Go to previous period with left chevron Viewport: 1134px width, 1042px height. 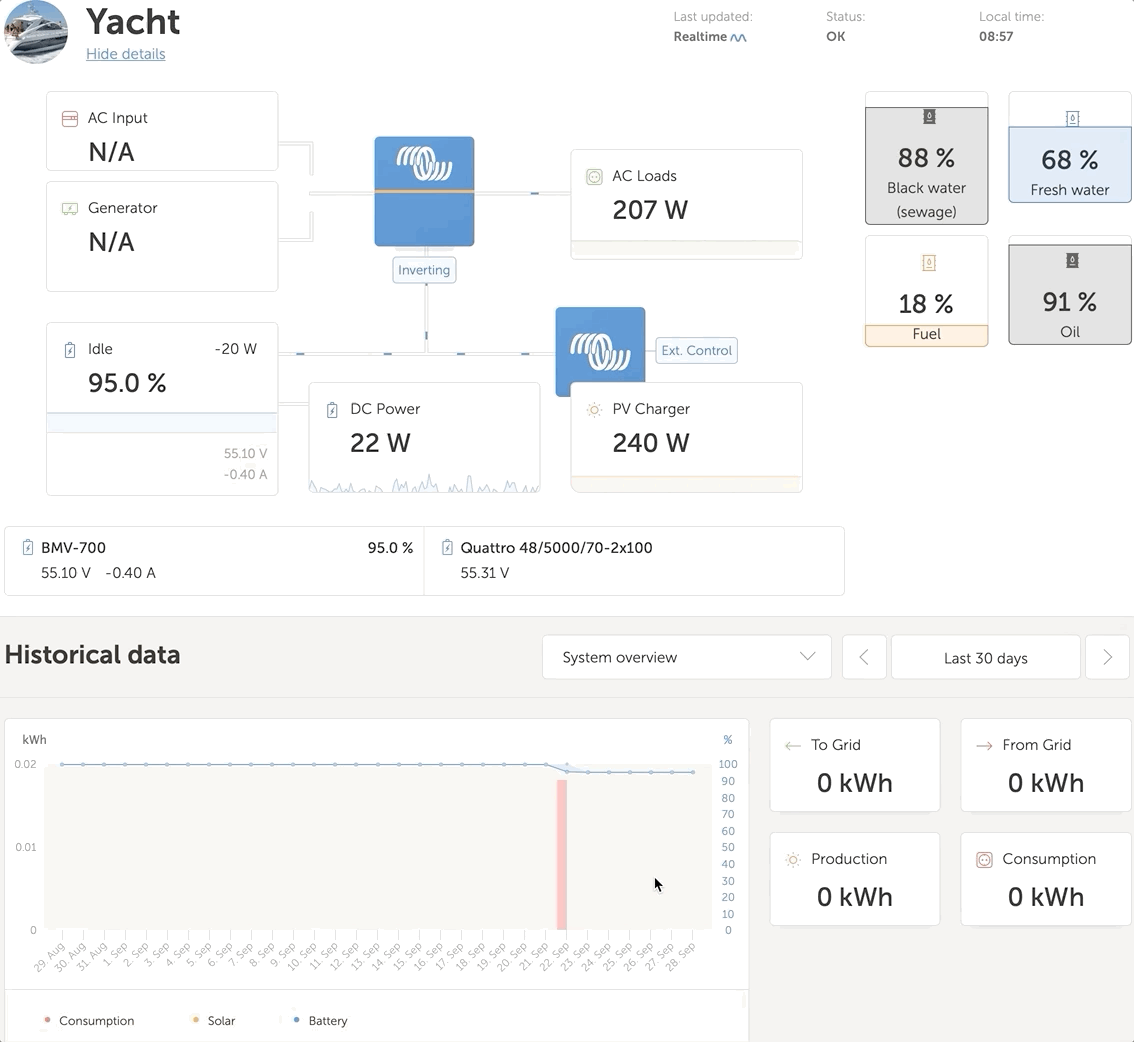point(864,657)
